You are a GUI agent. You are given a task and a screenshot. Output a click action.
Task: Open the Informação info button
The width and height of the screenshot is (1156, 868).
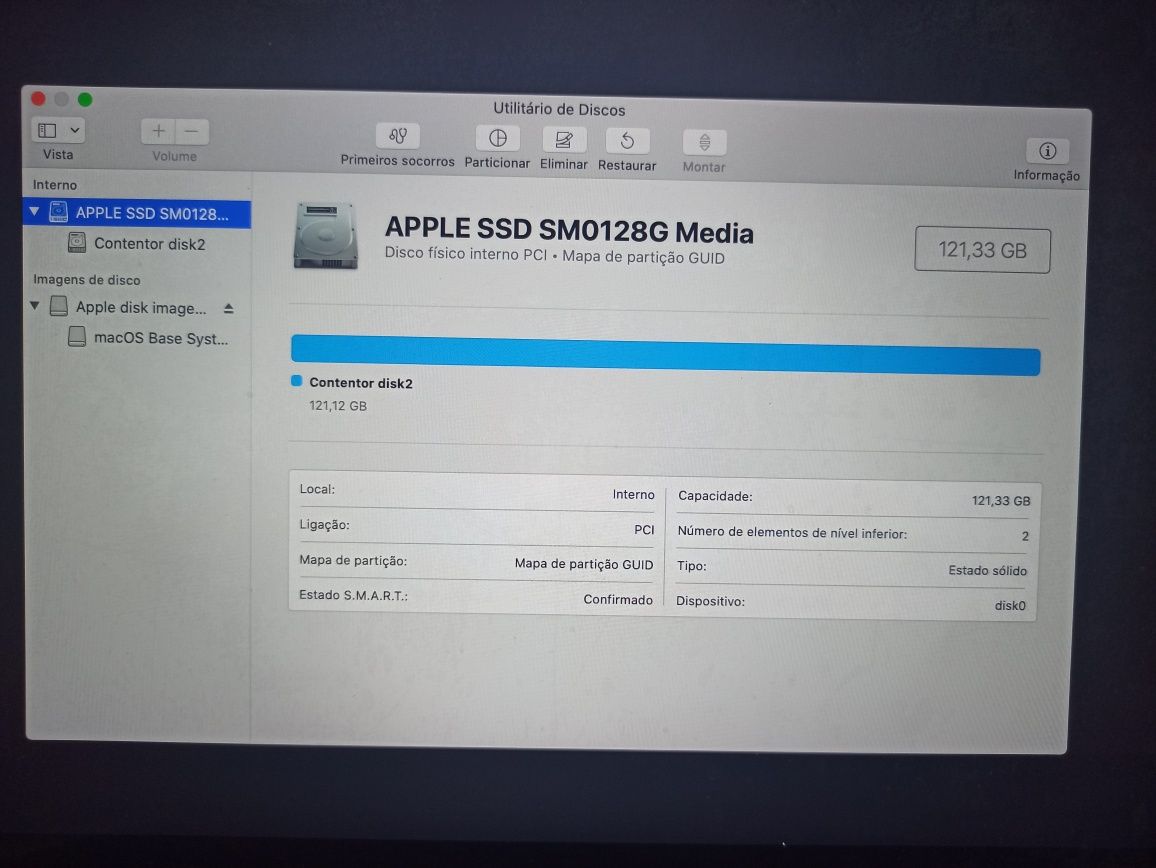pyautogui.click(x=1048, y=151)
